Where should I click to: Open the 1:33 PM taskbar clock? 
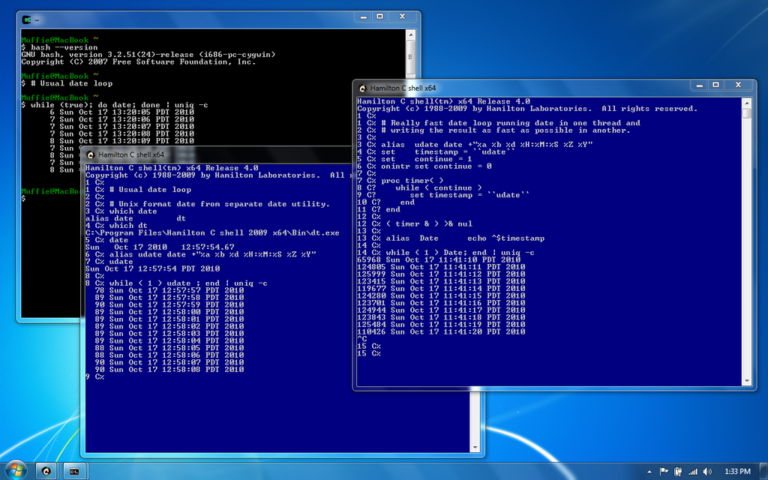(x=737, y=472)
